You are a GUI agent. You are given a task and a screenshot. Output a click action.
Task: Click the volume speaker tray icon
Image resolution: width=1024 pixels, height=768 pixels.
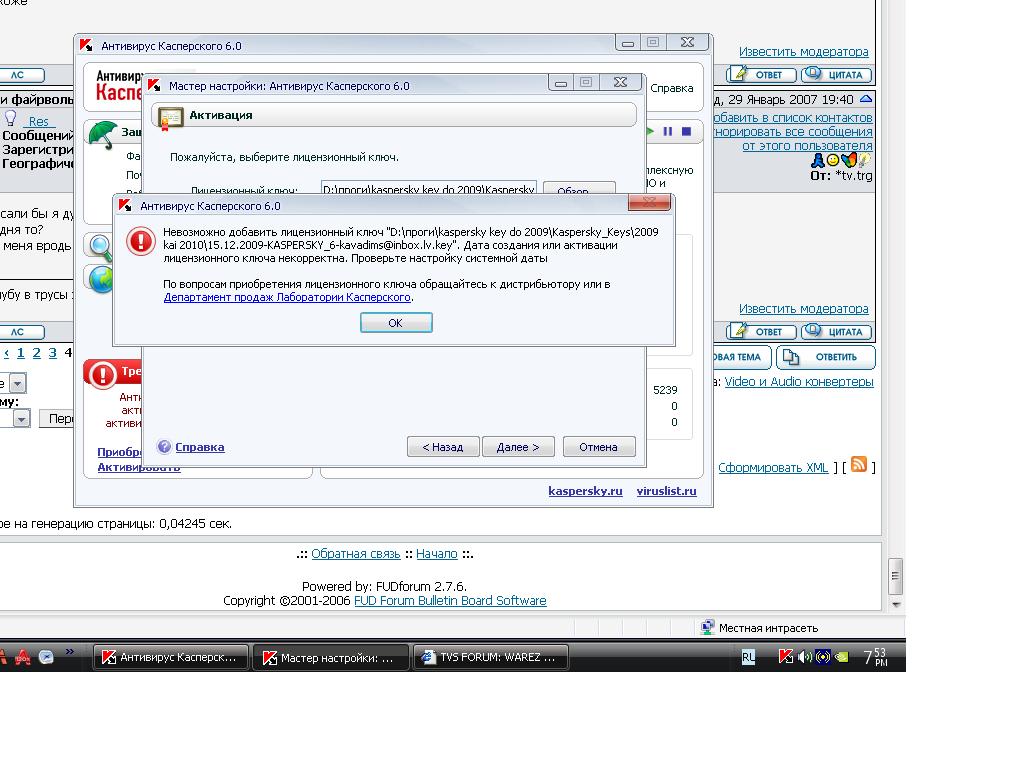pos(804,657)
